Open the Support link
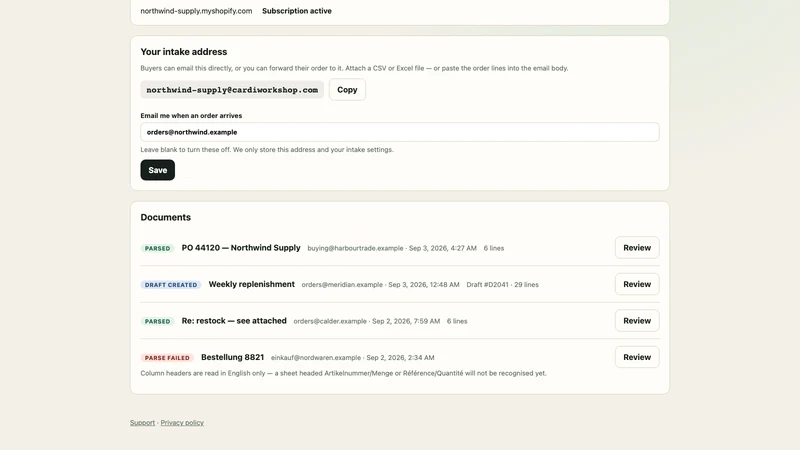This screenshot has height=450, width=800. coord(142,422)
